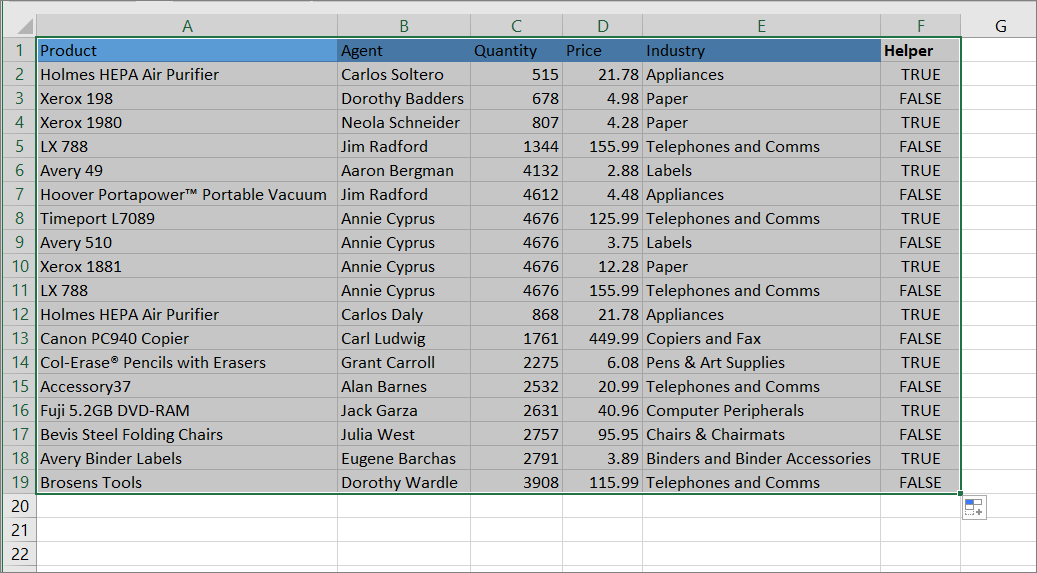This screenshot has width=1037, height=573.
Task: Click the Helper header cell
Action: [921, 50]
